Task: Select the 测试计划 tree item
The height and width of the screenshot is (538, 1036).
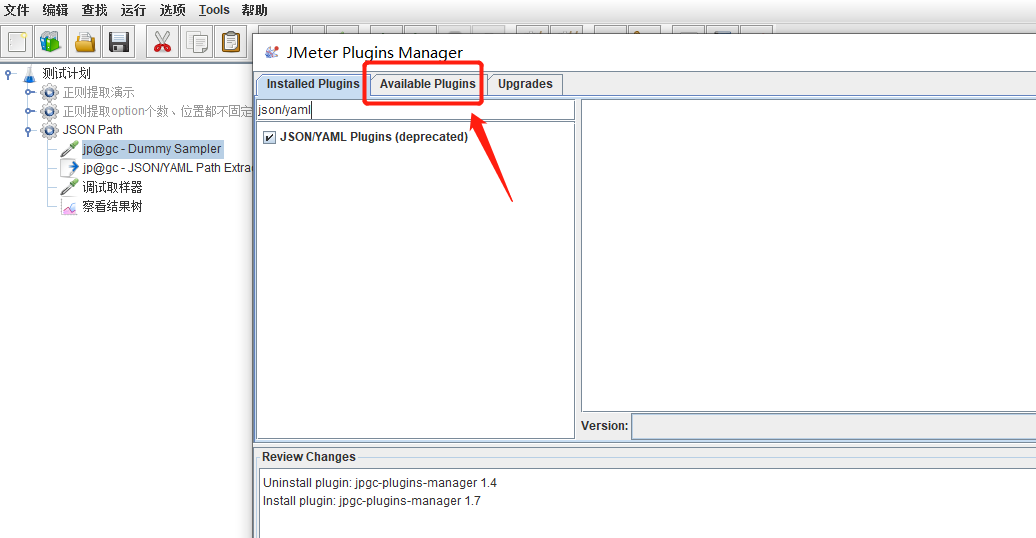Action: click(67, 73)
